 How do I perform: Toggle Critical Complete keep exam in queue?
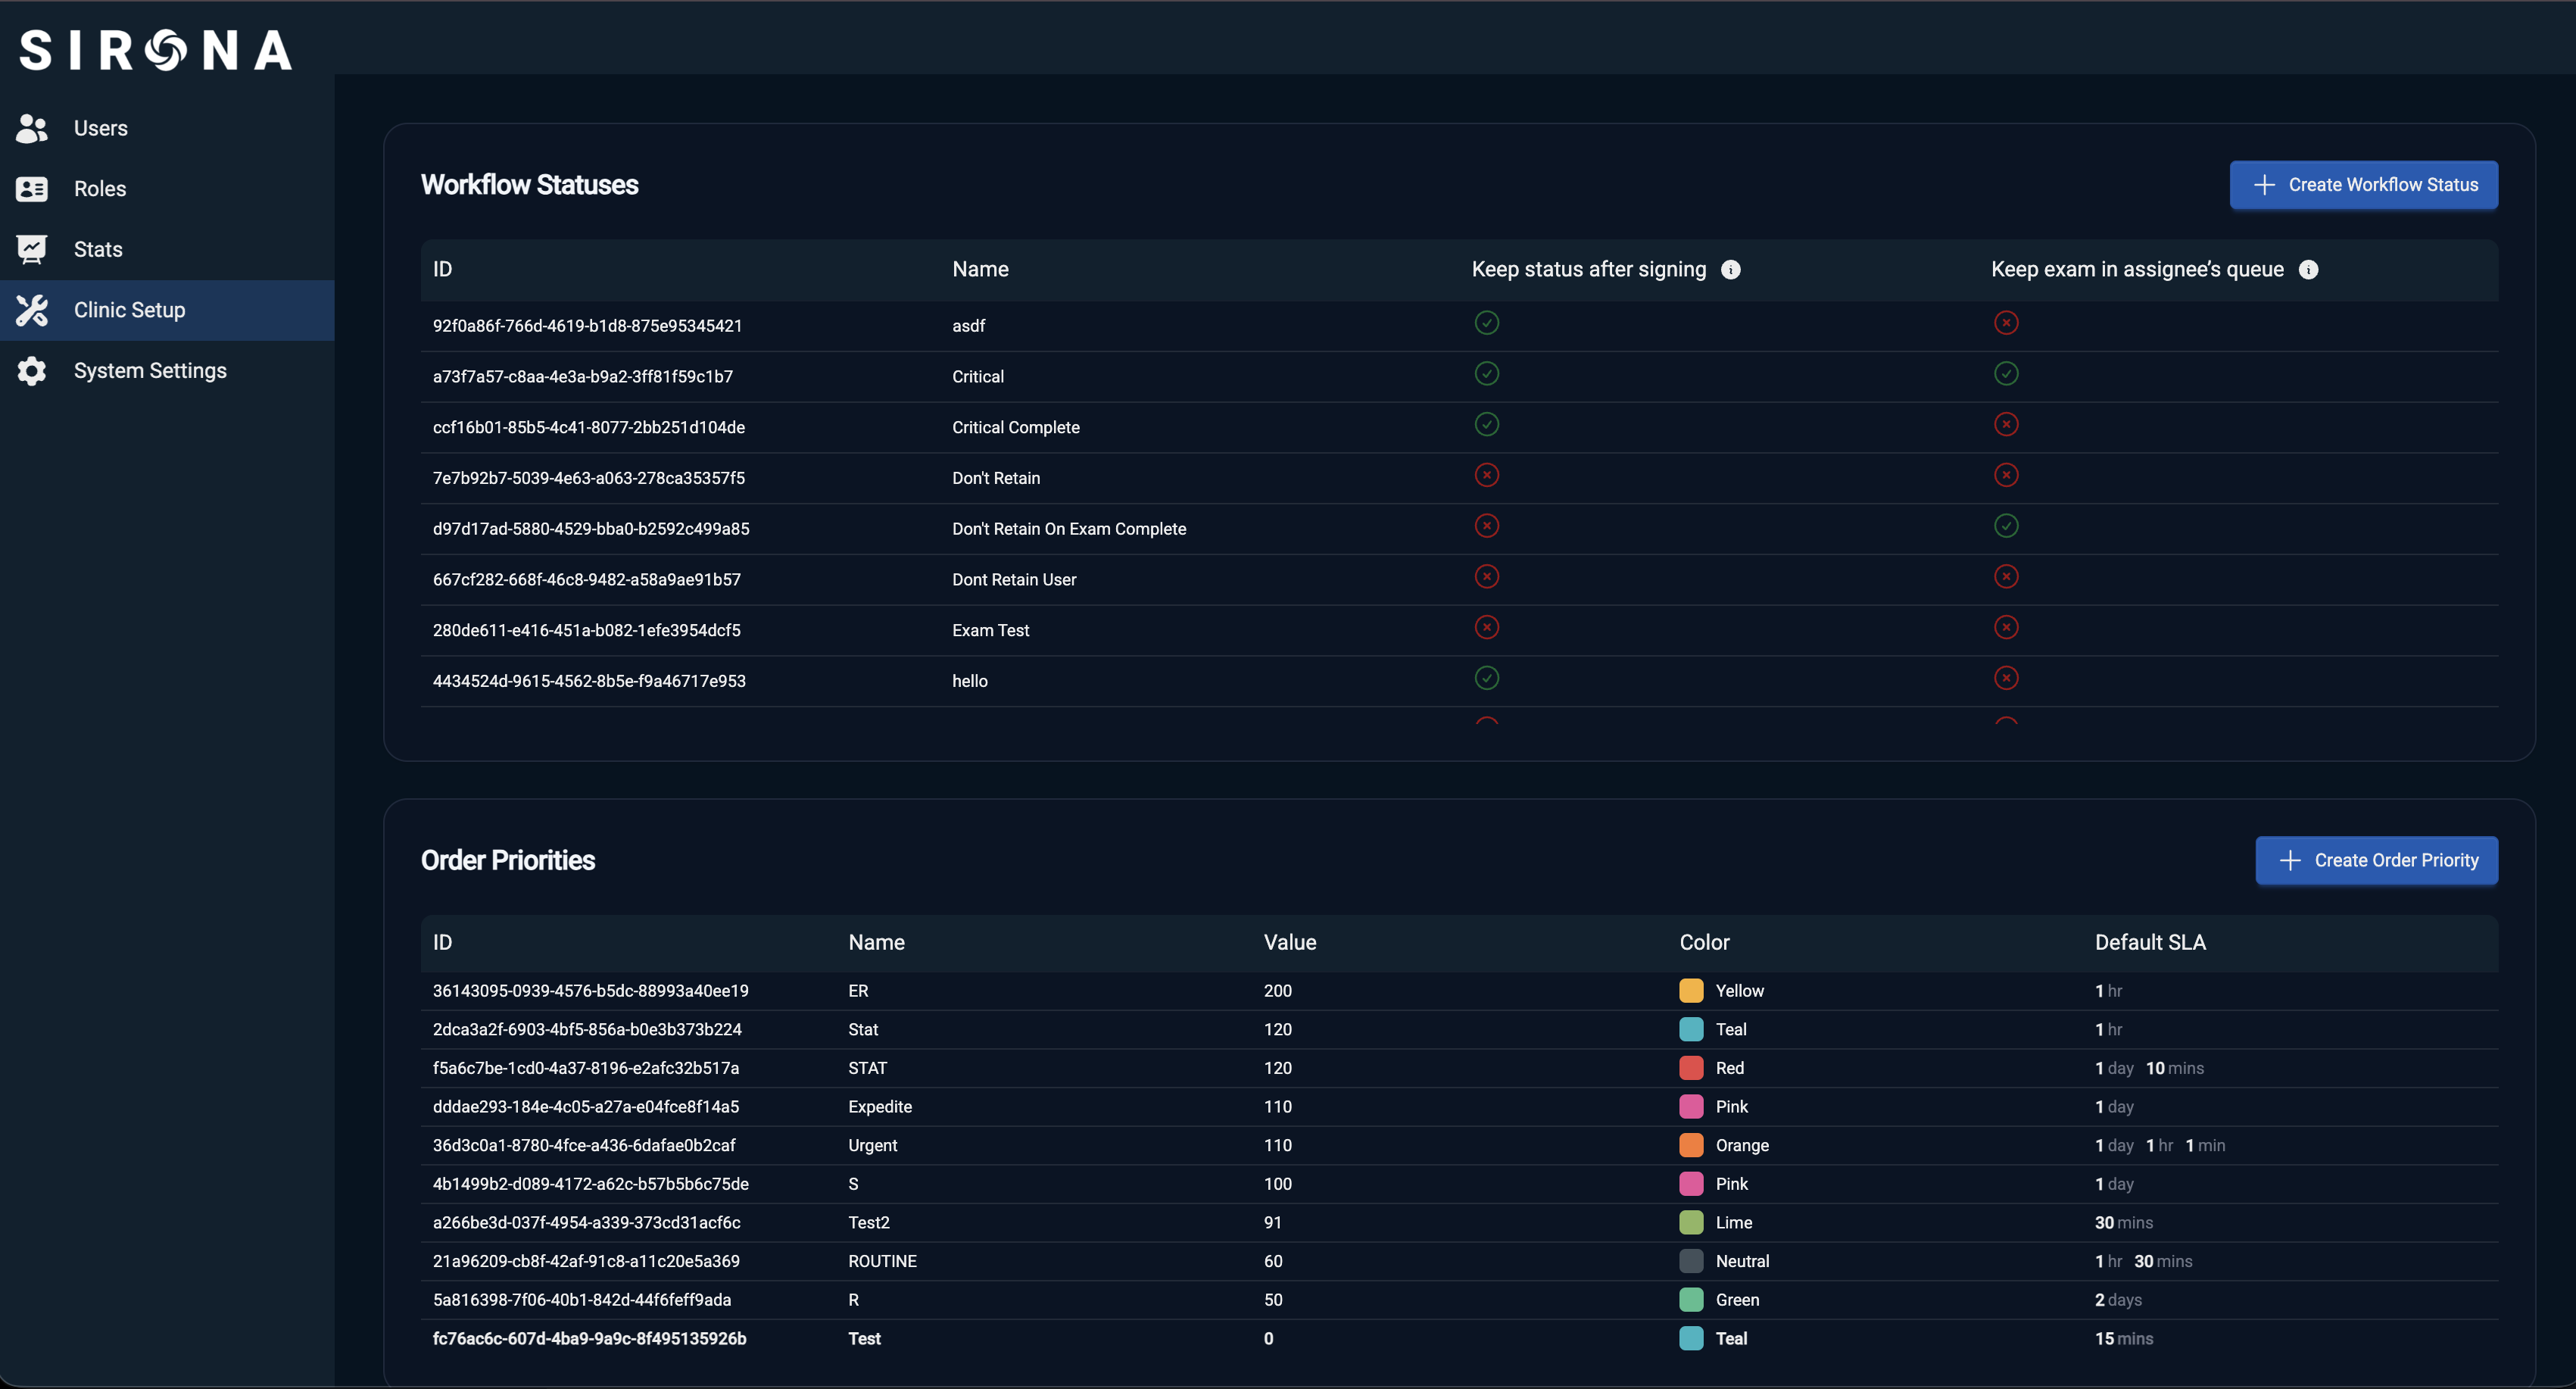2006,425
